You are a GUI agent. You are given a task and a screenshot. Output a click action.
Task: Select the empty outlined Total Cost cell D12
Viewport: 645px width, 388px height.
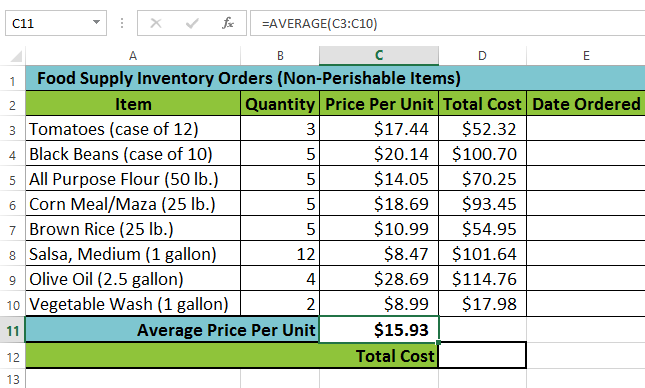pos(483,355)
